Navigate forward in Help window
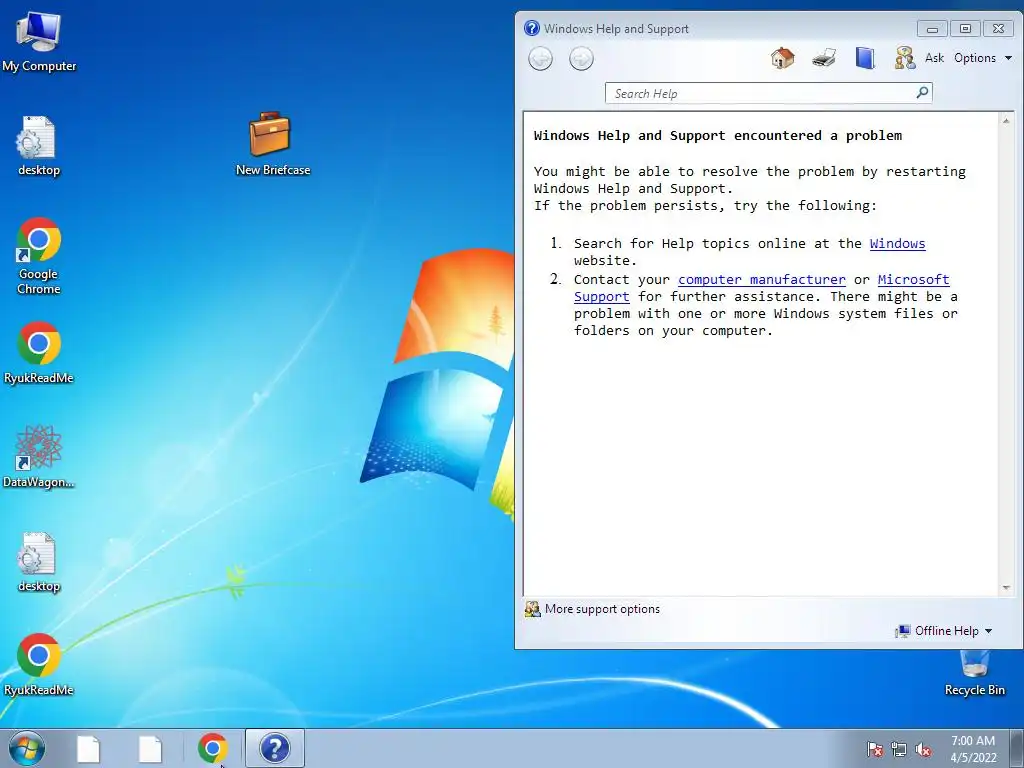This screenshot has height=768, width=1024. [x=581, y=59]
